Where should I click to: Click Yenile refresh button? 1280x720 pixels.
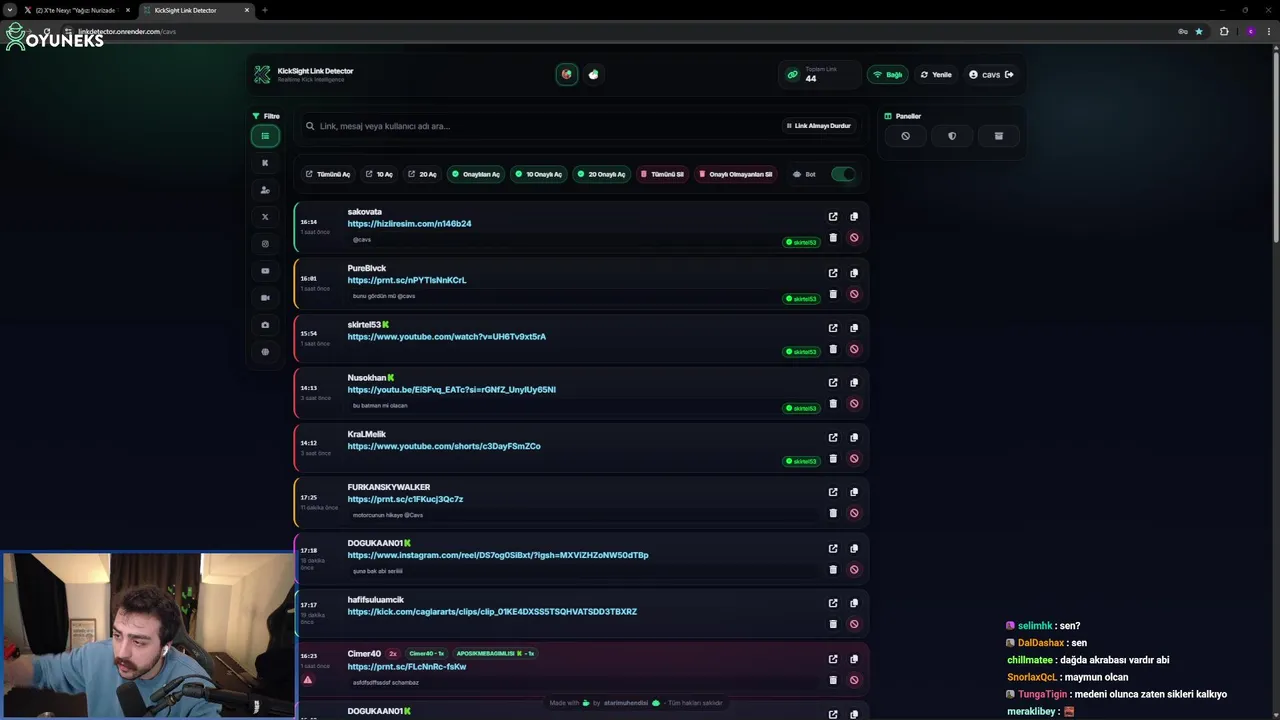coord(936,74)
